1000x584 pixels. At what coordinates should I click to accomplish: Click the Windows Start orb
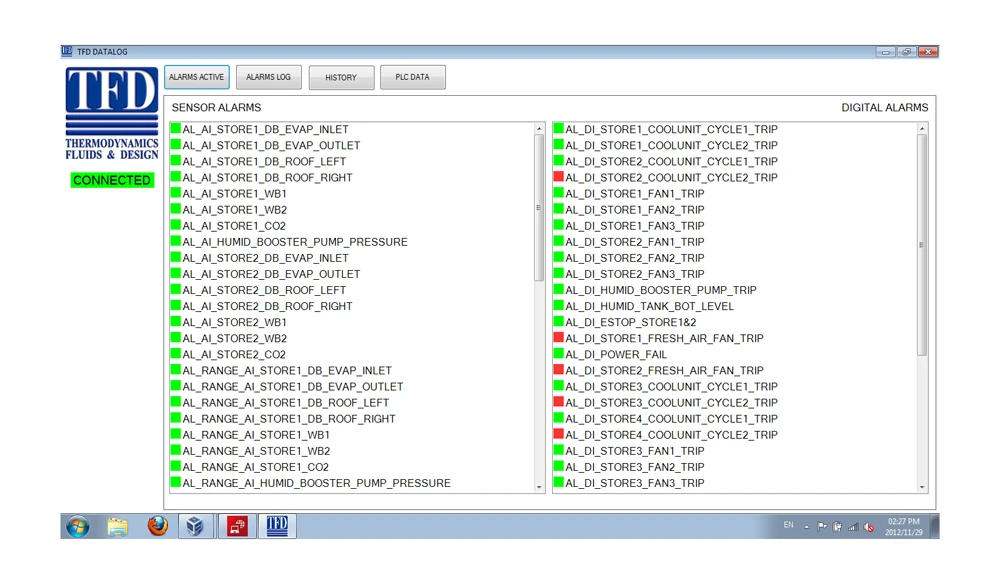[x=78, y=526]
